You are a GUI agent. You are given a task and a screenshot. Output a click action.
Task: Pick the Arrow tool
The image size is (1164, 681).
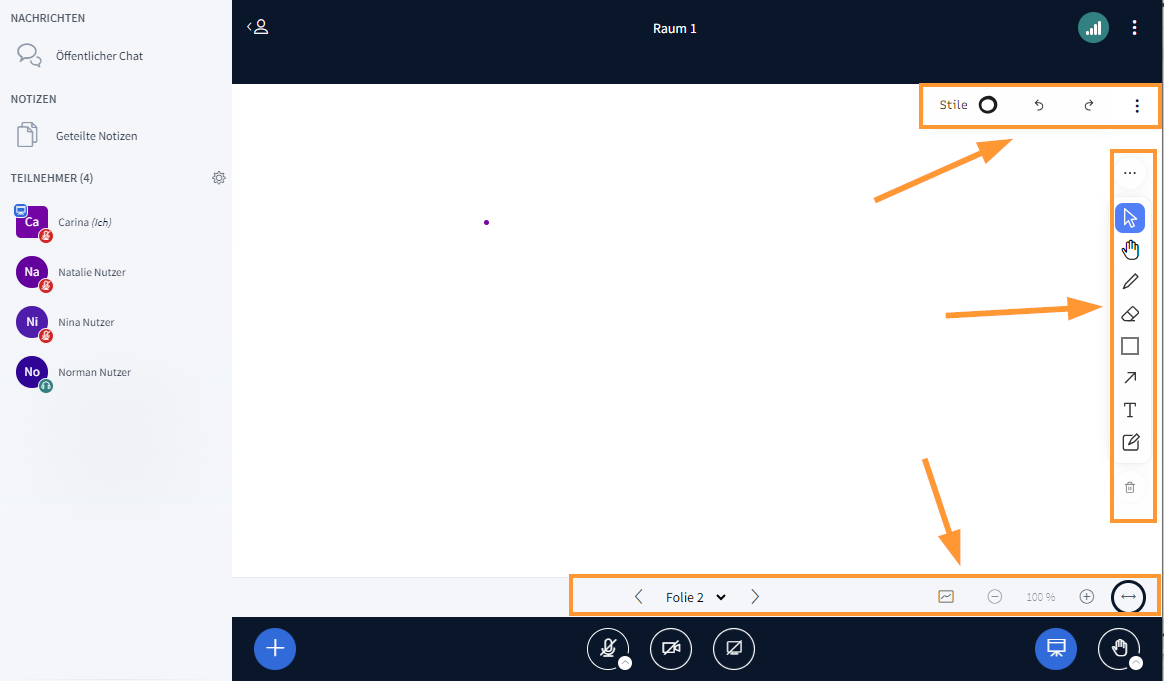click(x=1130, y=378)
